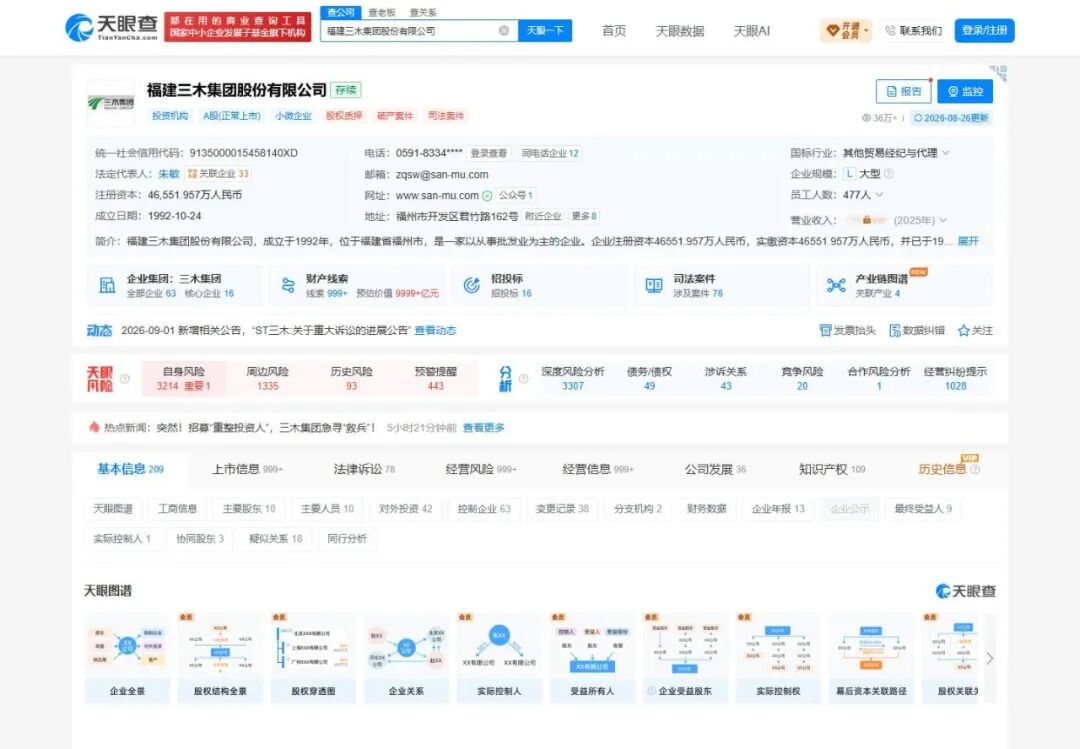Click the 天眼一下 search button
Screen dimensions: 1080x749
(x=545, y=30)
